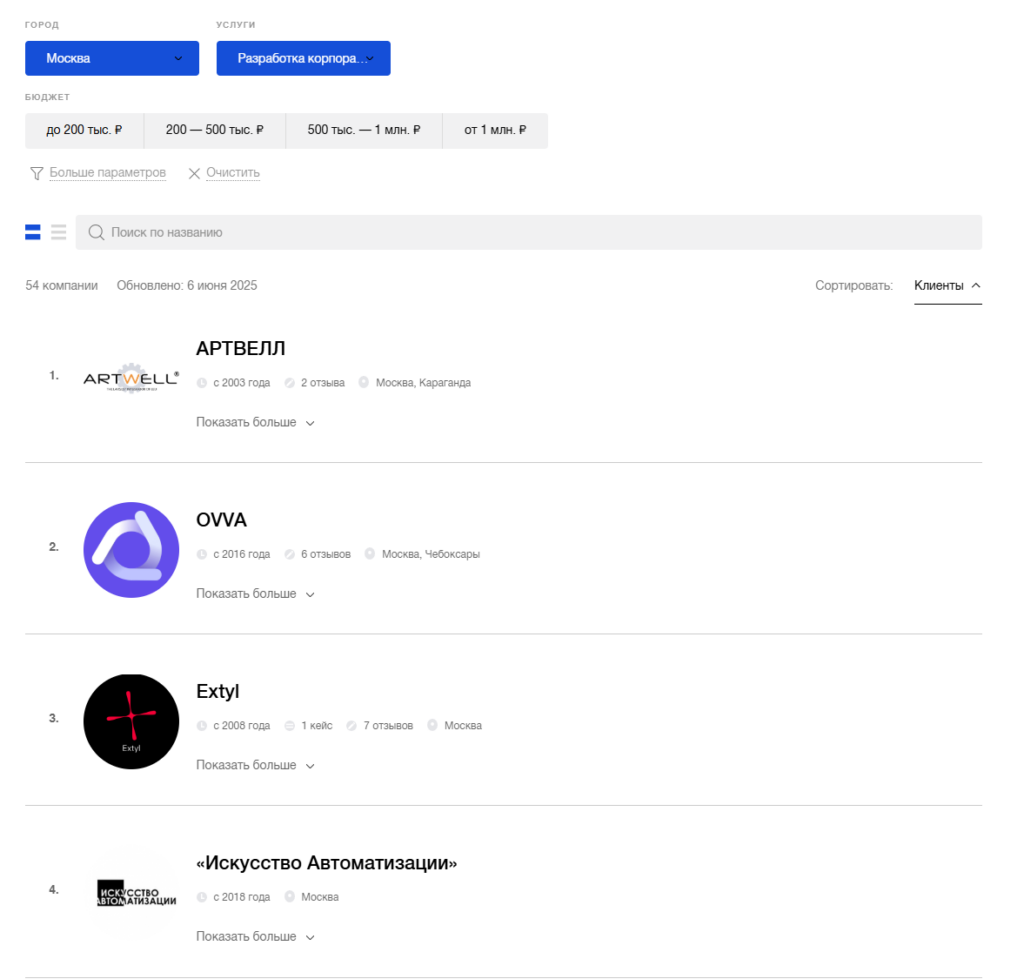The image size is (1024, 979).
Task: Click the clock icon next to с 2016 года
Action: [202, 554]
